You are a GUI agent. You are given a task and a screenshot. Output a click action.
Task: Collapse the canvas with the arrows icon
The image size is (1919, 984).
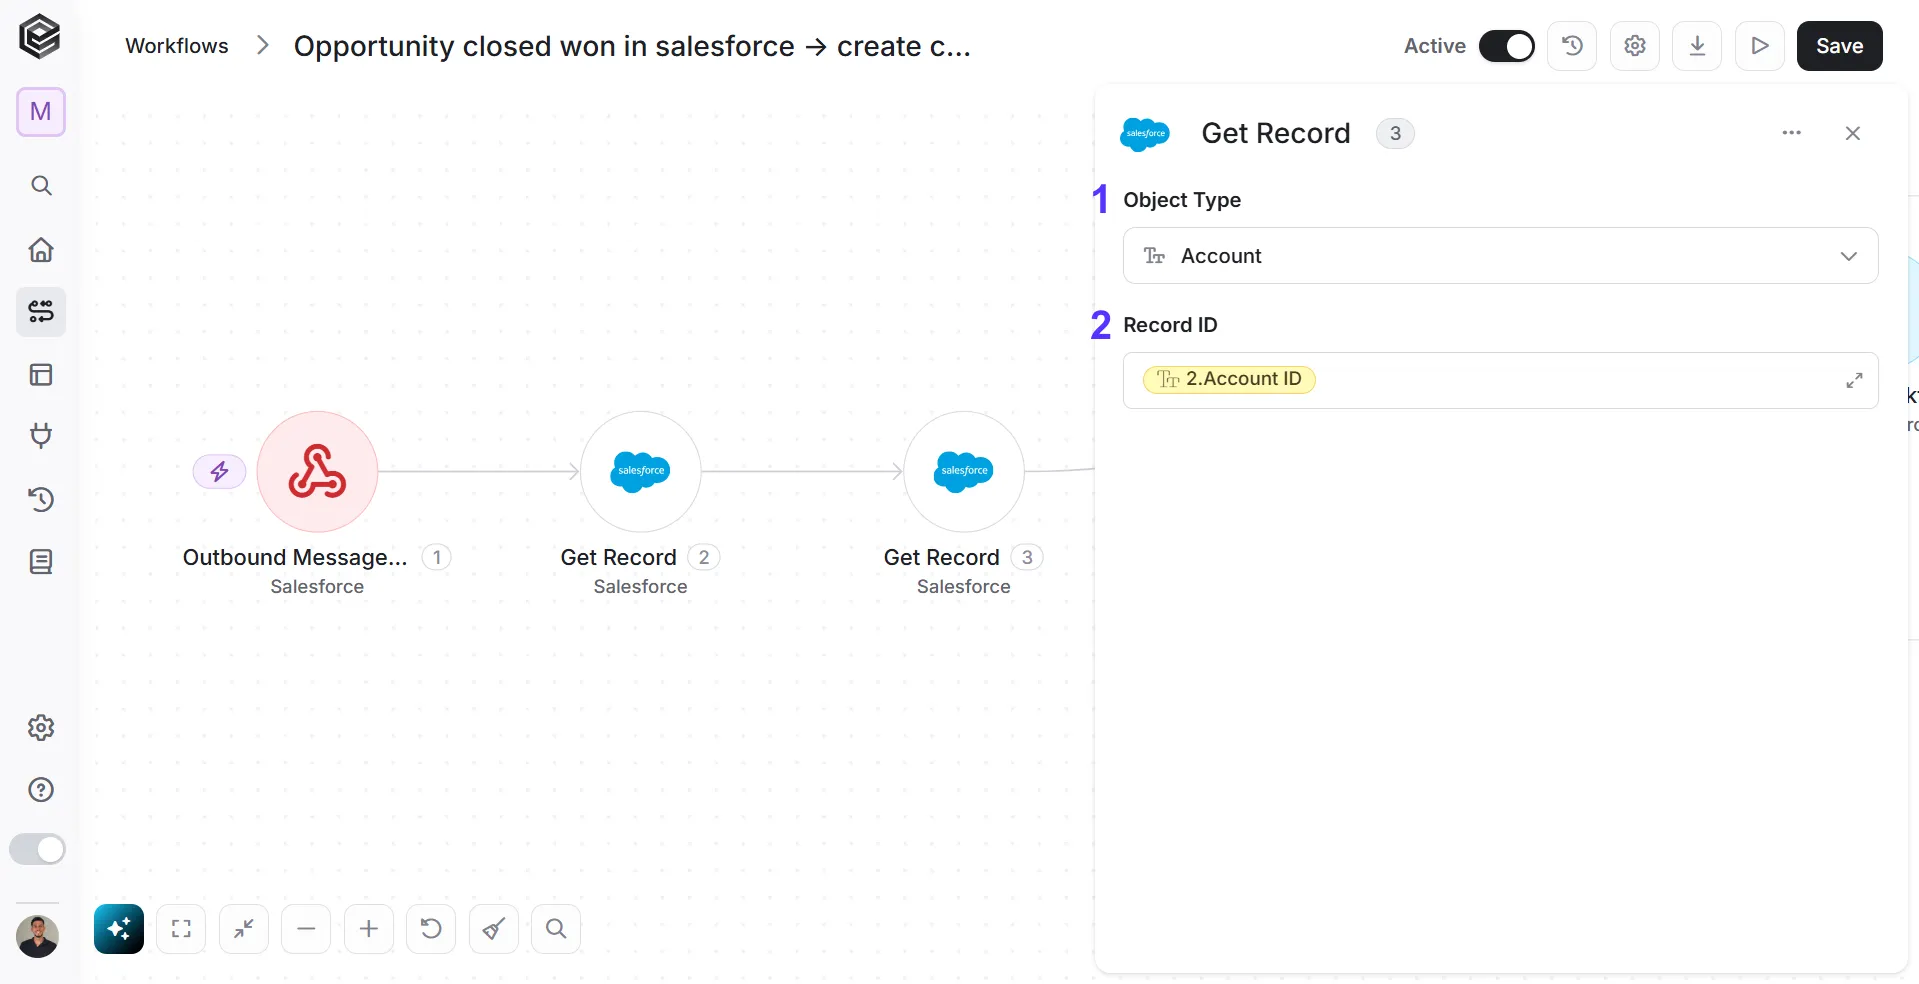point(244,929)
